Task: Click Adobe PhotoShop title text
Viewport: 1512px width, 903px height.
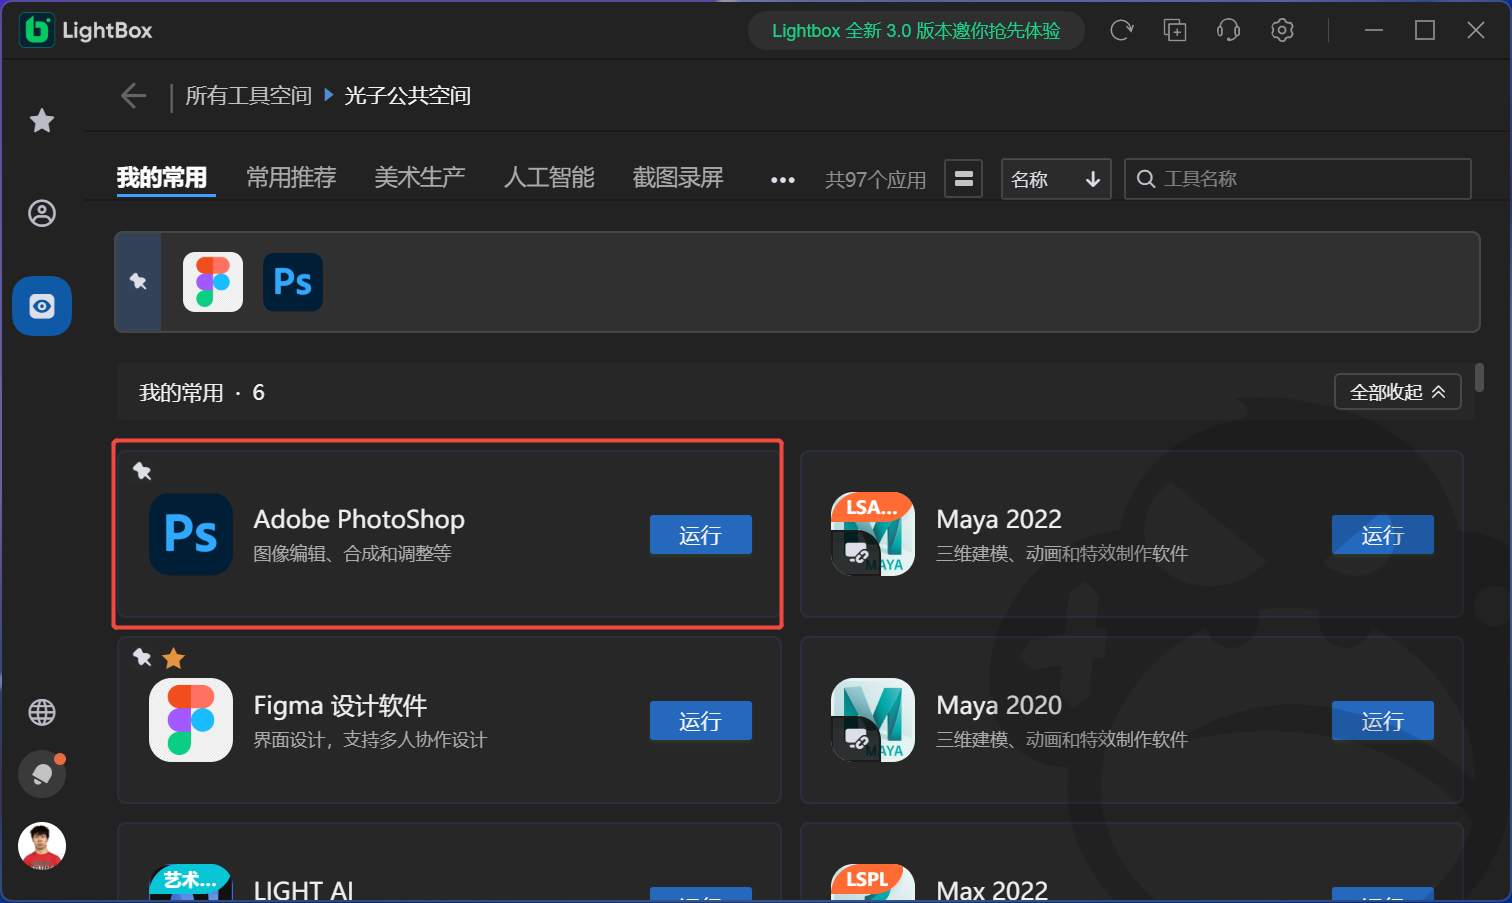Action: point(359,519)
